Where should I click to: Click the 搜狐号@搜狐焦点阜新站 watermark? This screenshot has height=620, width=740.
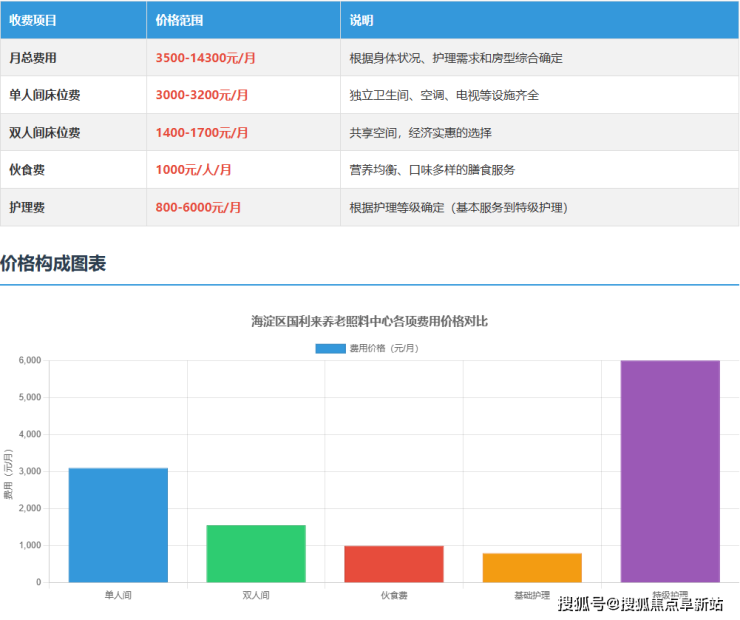coord(640,603)
